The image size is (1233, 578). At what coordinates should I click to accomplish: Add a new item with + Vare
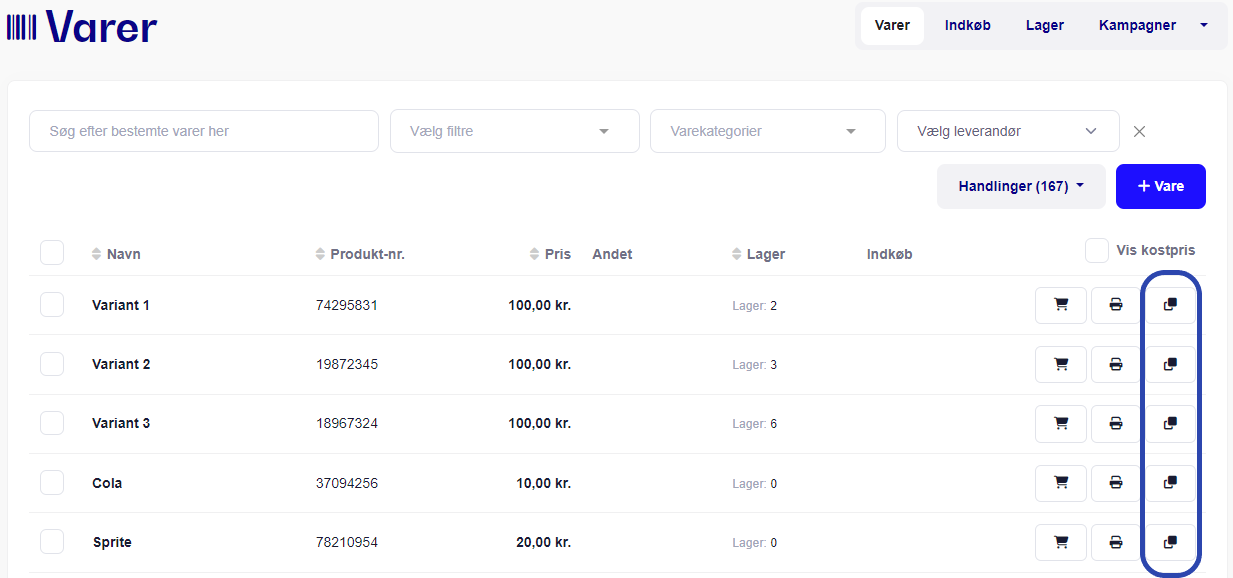point(1160,186)
